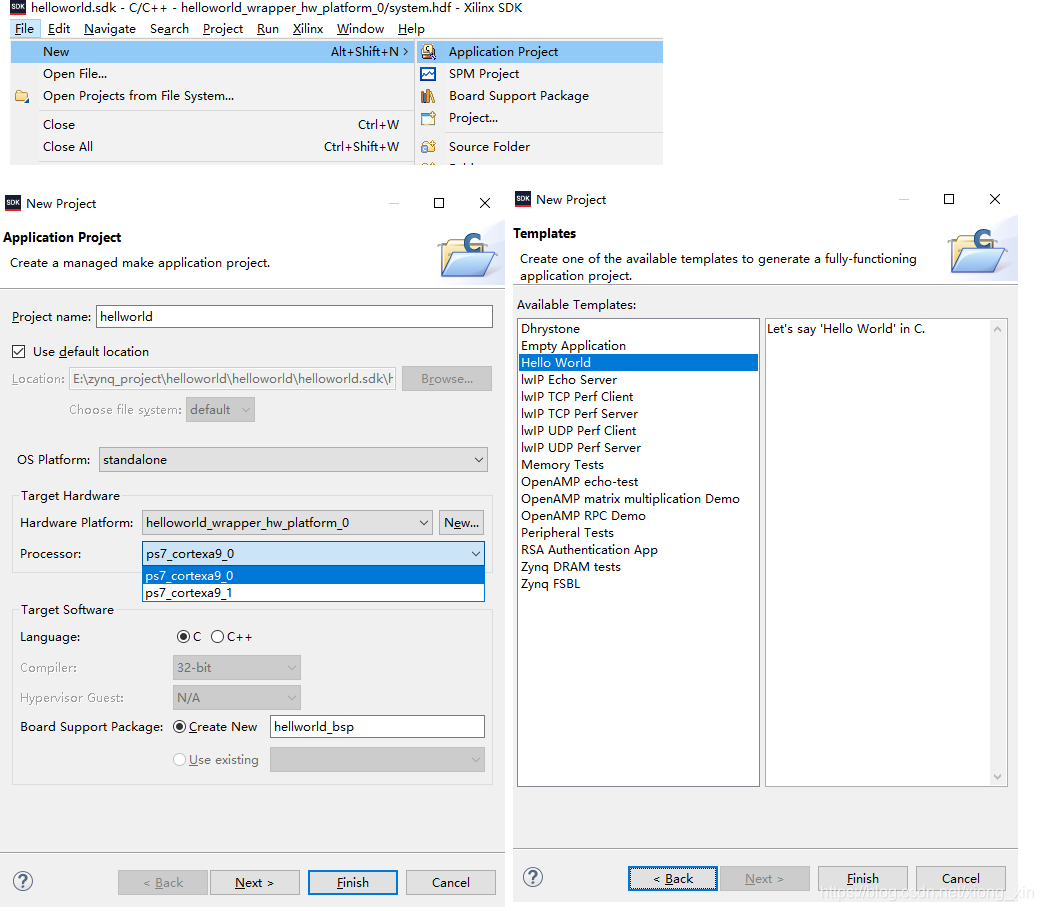
Task: Click Finish in Templates dialog
Action: tap(863, 878)
